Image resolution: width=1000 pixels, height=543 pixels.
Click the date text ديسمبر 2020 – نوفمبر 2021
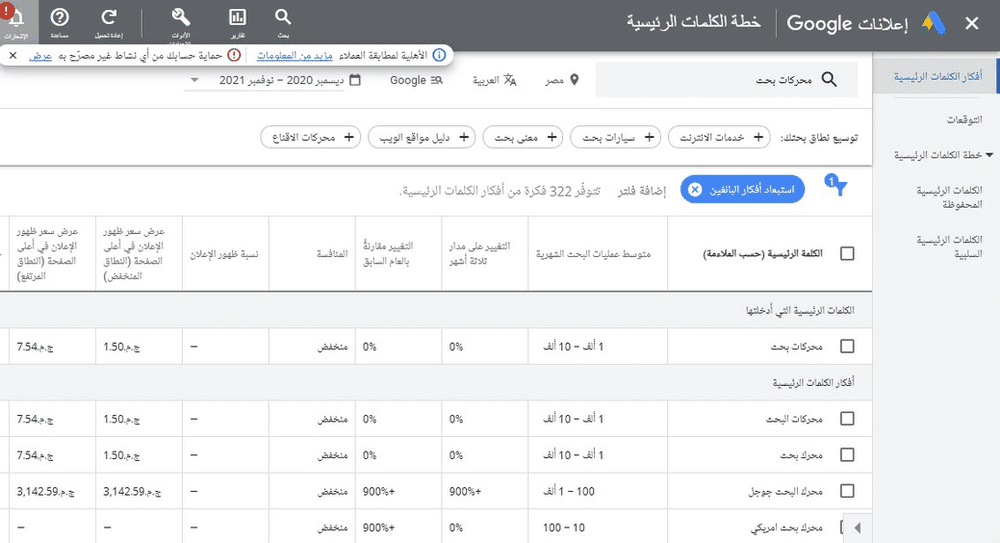coord(281,80)
